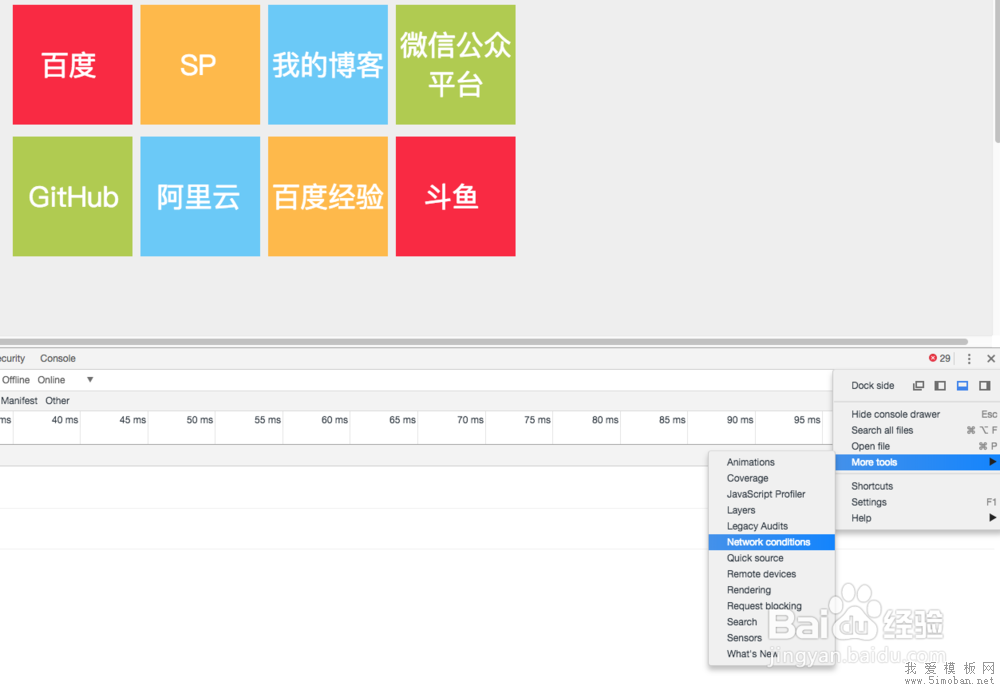Open the red 百度 tile

pos(73,65)
